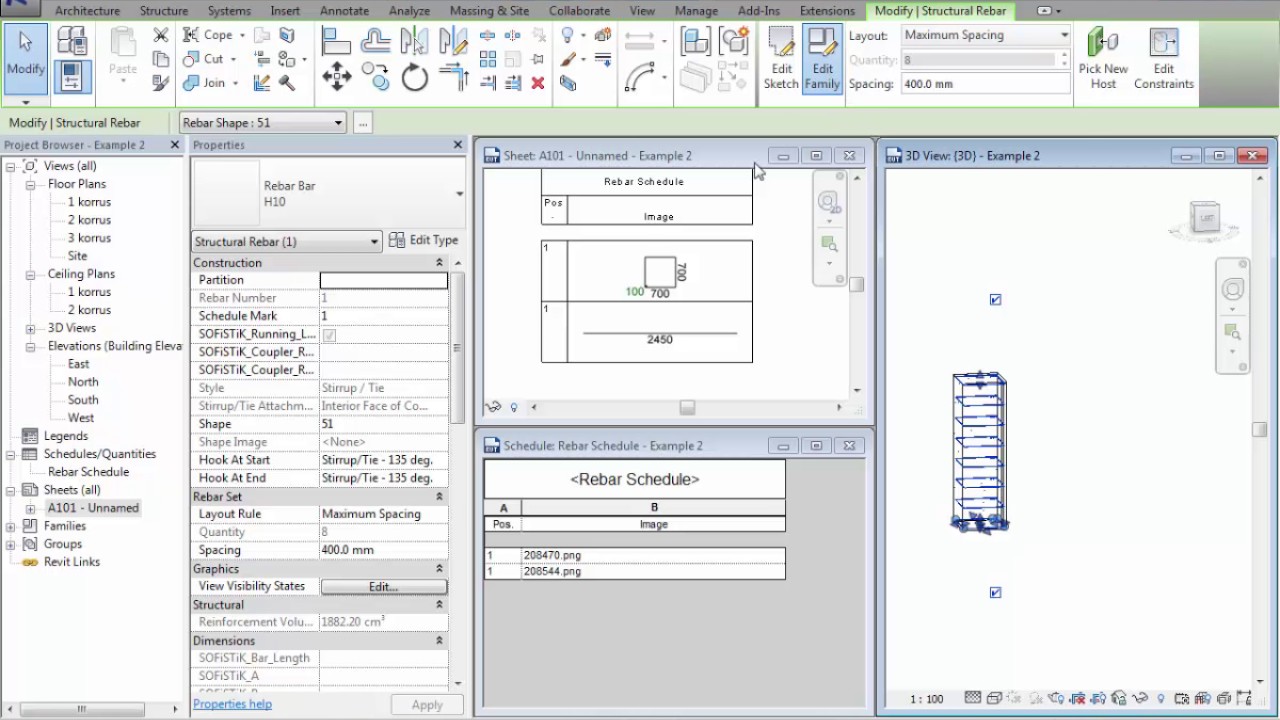Click the red Delete X icon
Image resolution: width=1280 pixels, height=720 pixels.
537,83
